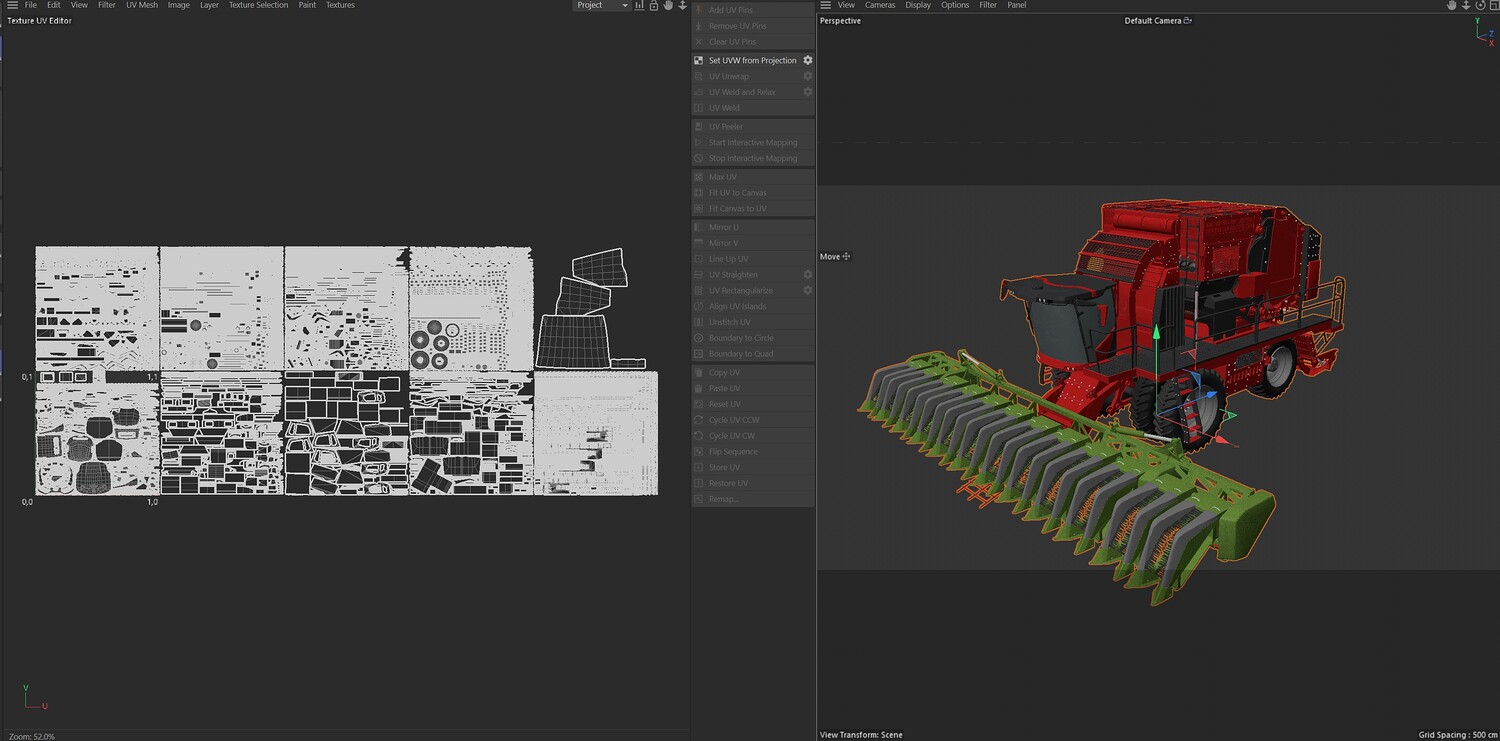The width and height of the screenshot is (1500, 741).
Task: Click the green Y-axis move arrow
Action: point(1157,332)
